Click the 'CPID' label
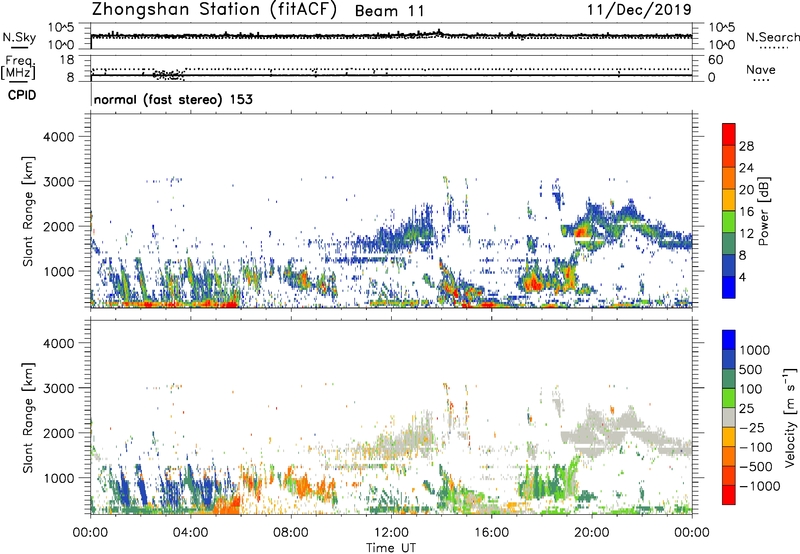This screenshot has height=554, width=800. coord(22,95)
